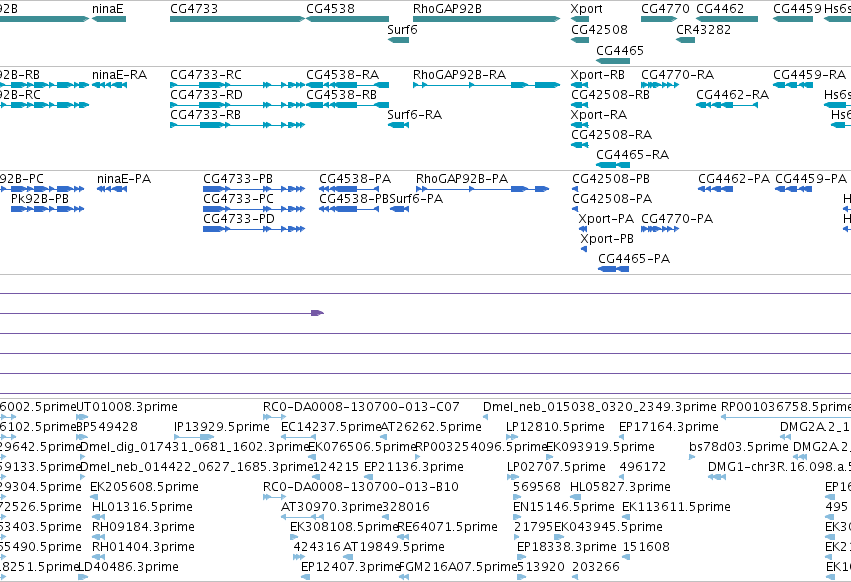851x582 pixels.
Task: Select EST RH09184.3prime
Action: pos(98,537)
